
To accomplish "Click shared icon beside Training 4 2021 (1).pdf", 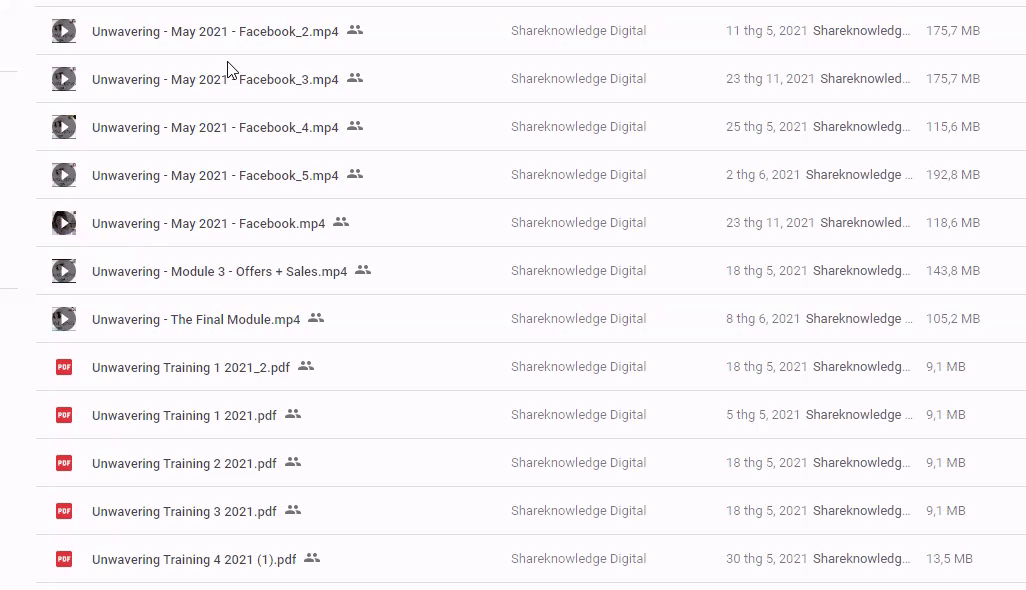I will (312, 558).
